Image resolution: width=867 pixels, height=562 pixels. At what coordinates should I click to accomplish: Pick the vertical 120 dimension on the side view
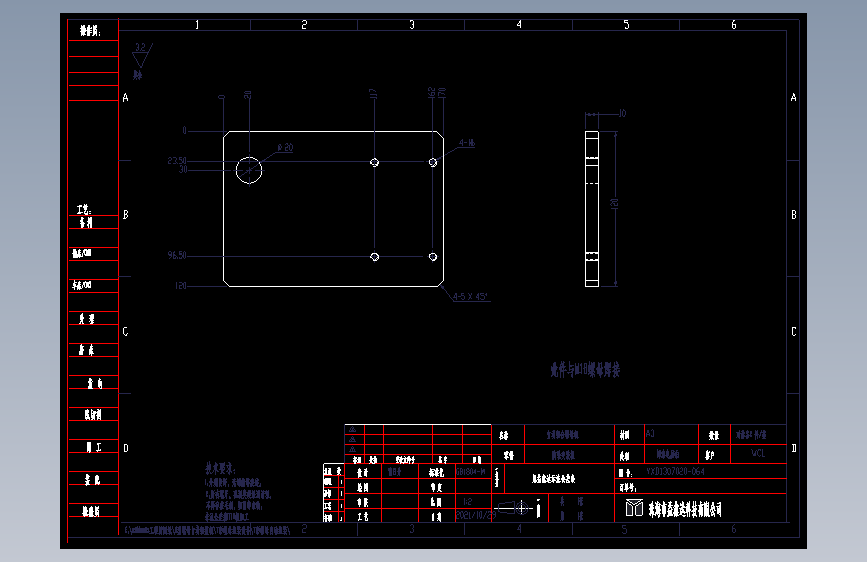[x=614, y=204]
